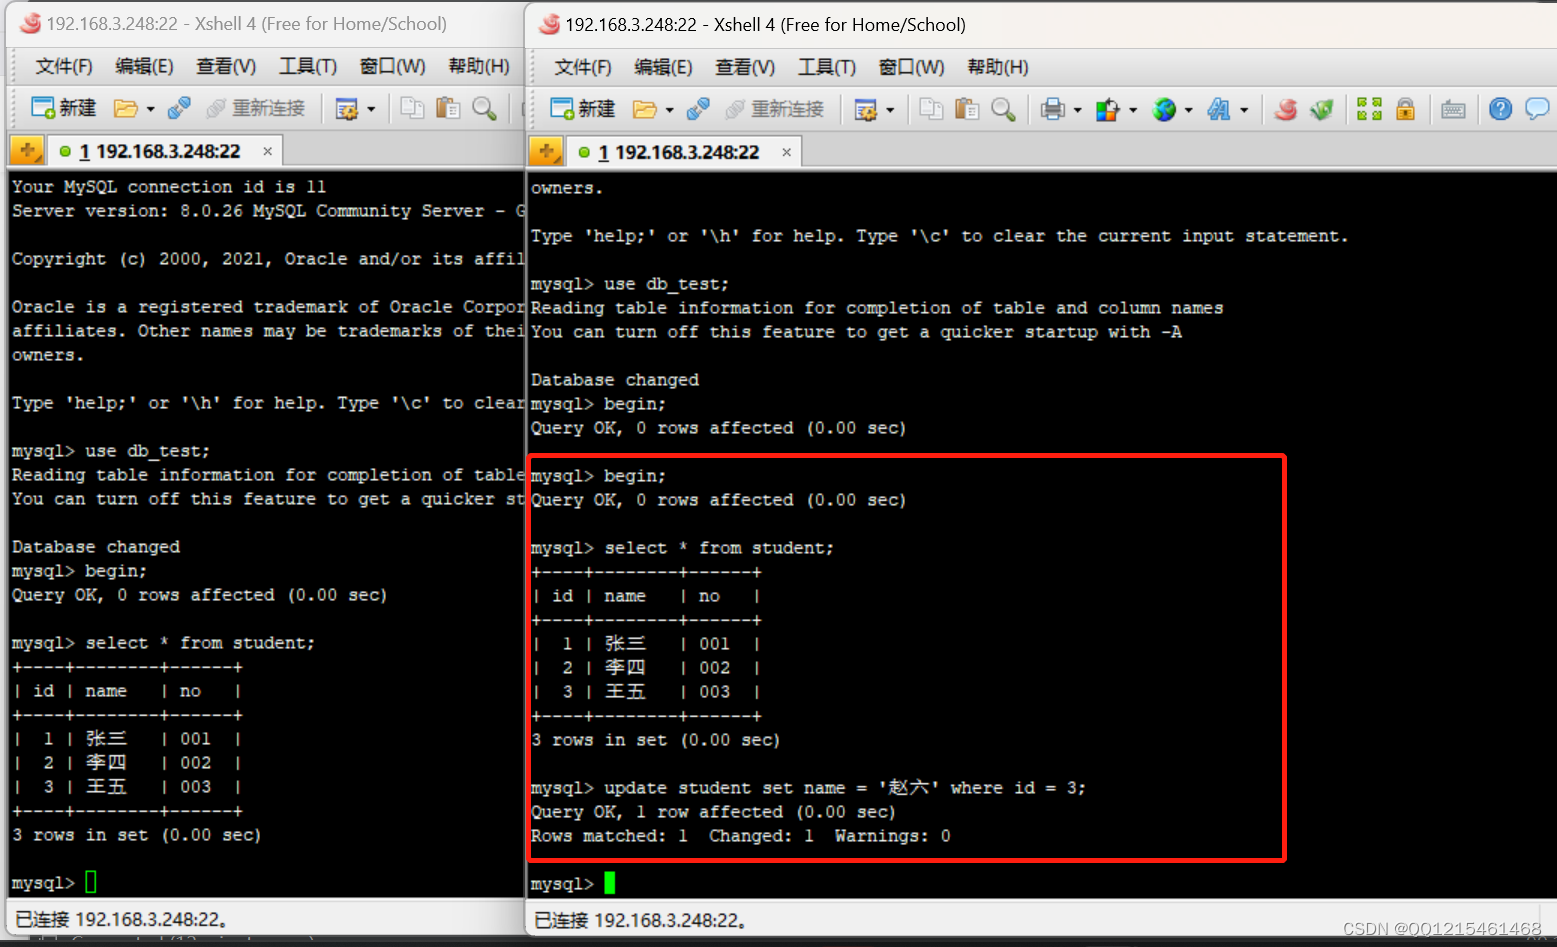Click the Print icon in right window
Image resolution: width=1557 pixels, height=947 pixels.
[x=1052, y=109]
